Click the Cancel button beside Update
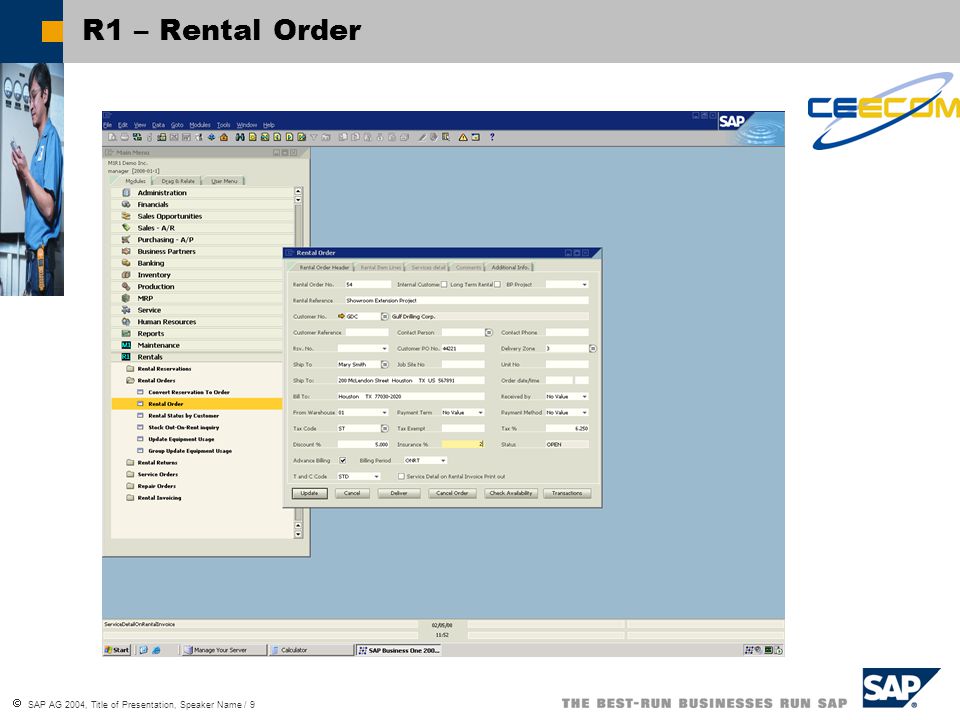Image resolution: width=960 pixels, height=720 pixels. click(x=352, y=493)
